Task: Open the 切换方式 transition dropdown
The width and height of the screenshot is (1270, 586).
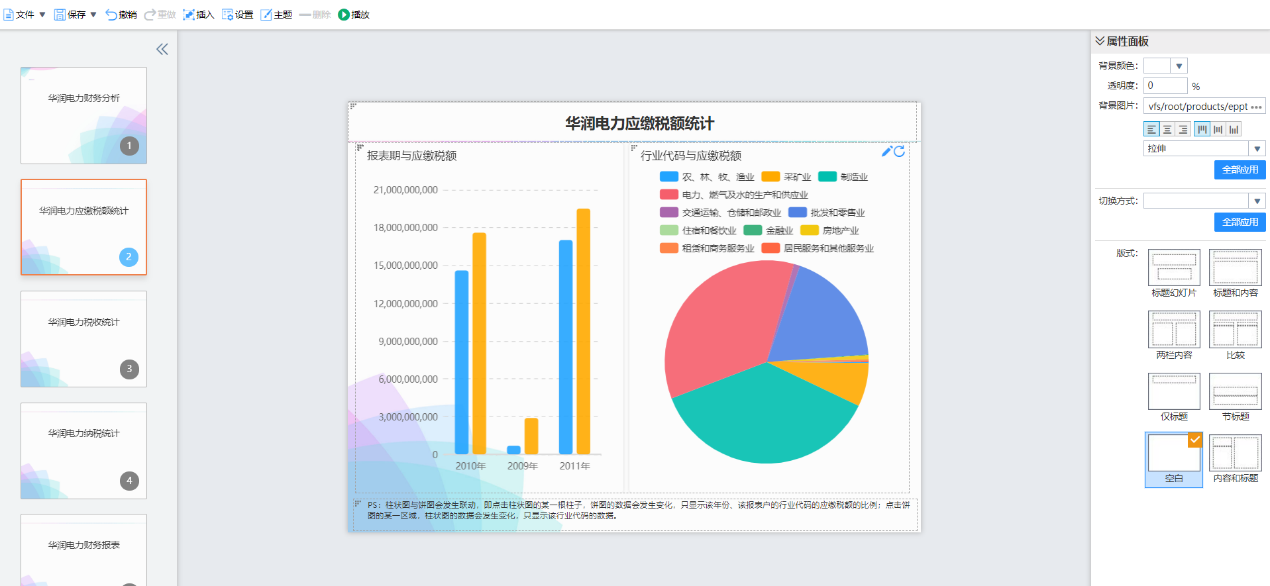Action: pos(1257,201)
